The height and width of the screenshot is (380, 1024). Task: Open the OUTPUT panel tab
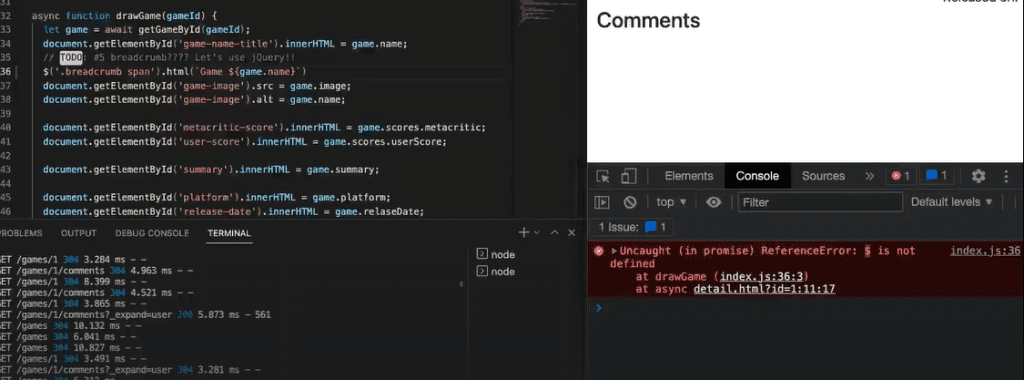[x=78, y=233]
